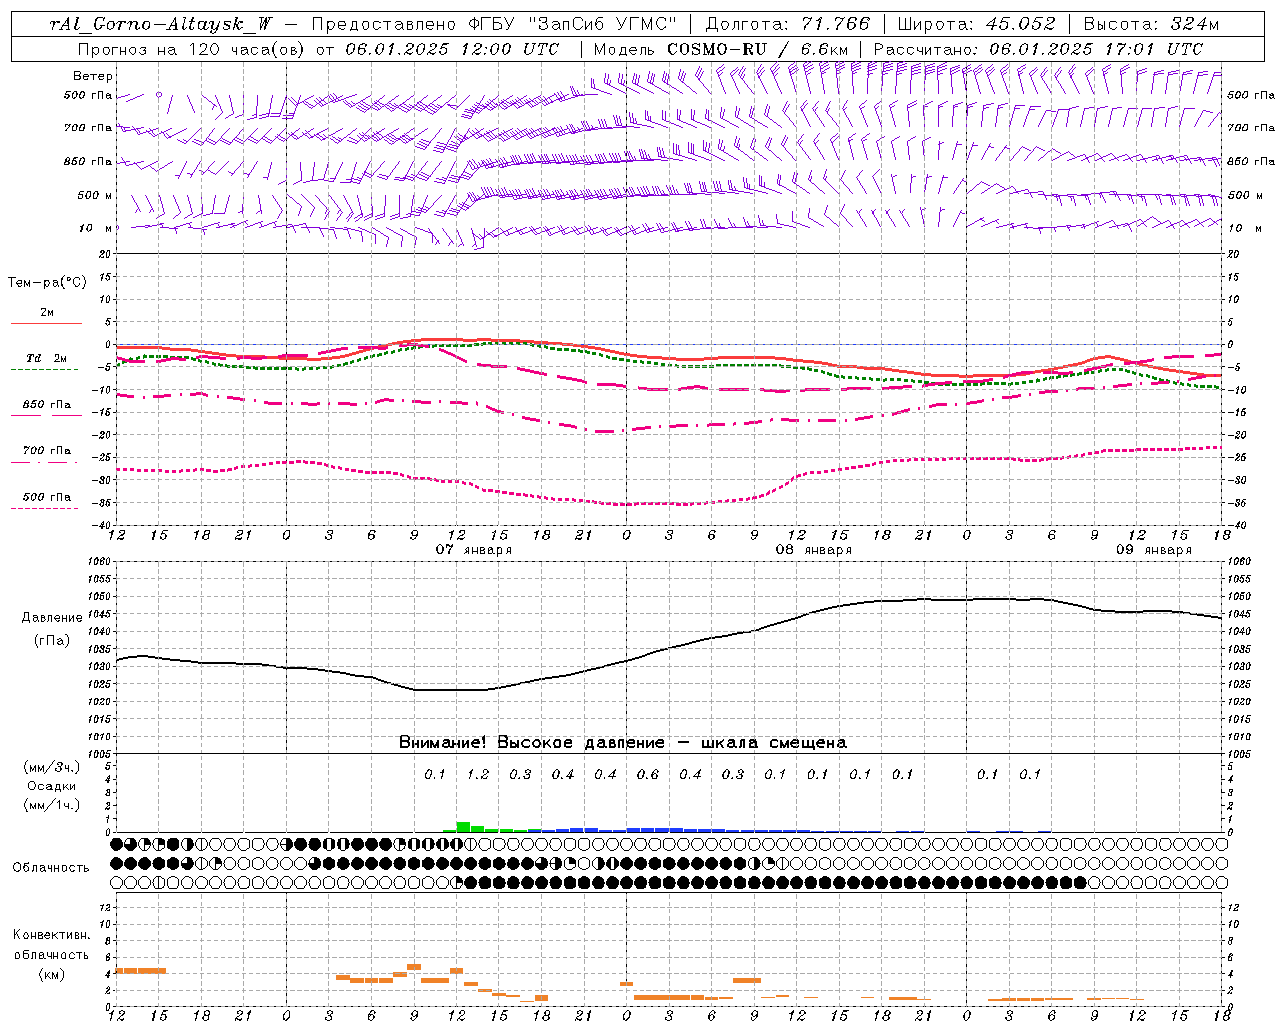This screenshot has height=1024, width=1280.
Task: Click the 07 января date label
Action: [x=474, y=549]
